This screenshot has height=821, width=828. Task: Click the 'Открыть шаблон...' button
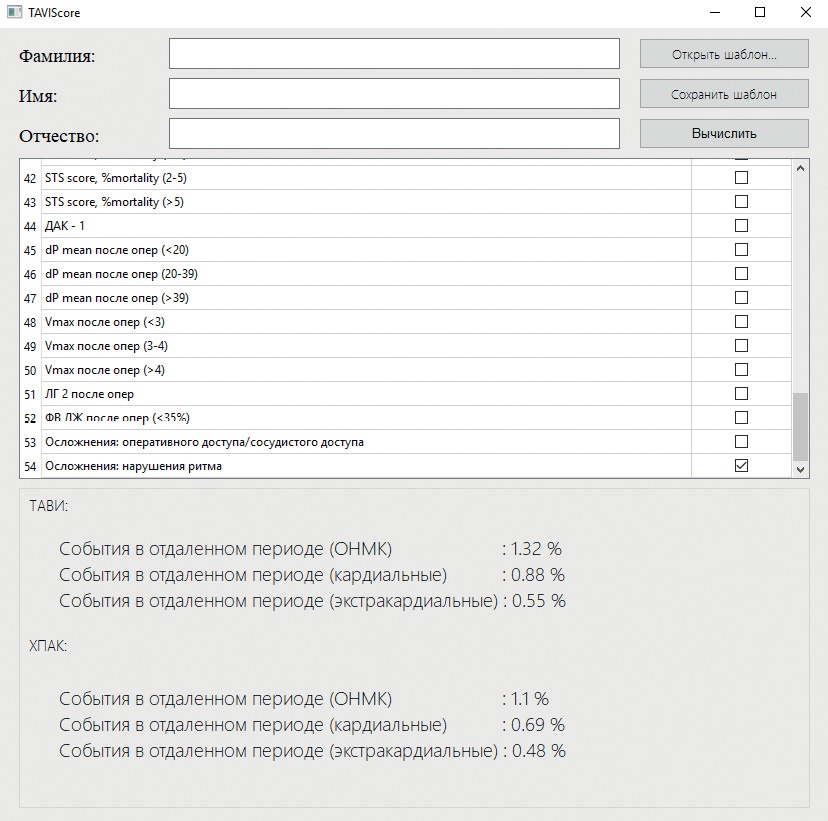(724, 54)
